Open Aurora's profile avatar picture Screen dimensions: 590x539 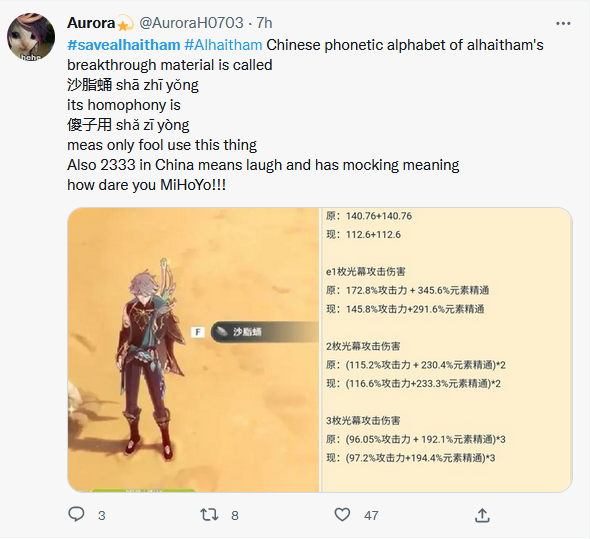tap(31, 37)
